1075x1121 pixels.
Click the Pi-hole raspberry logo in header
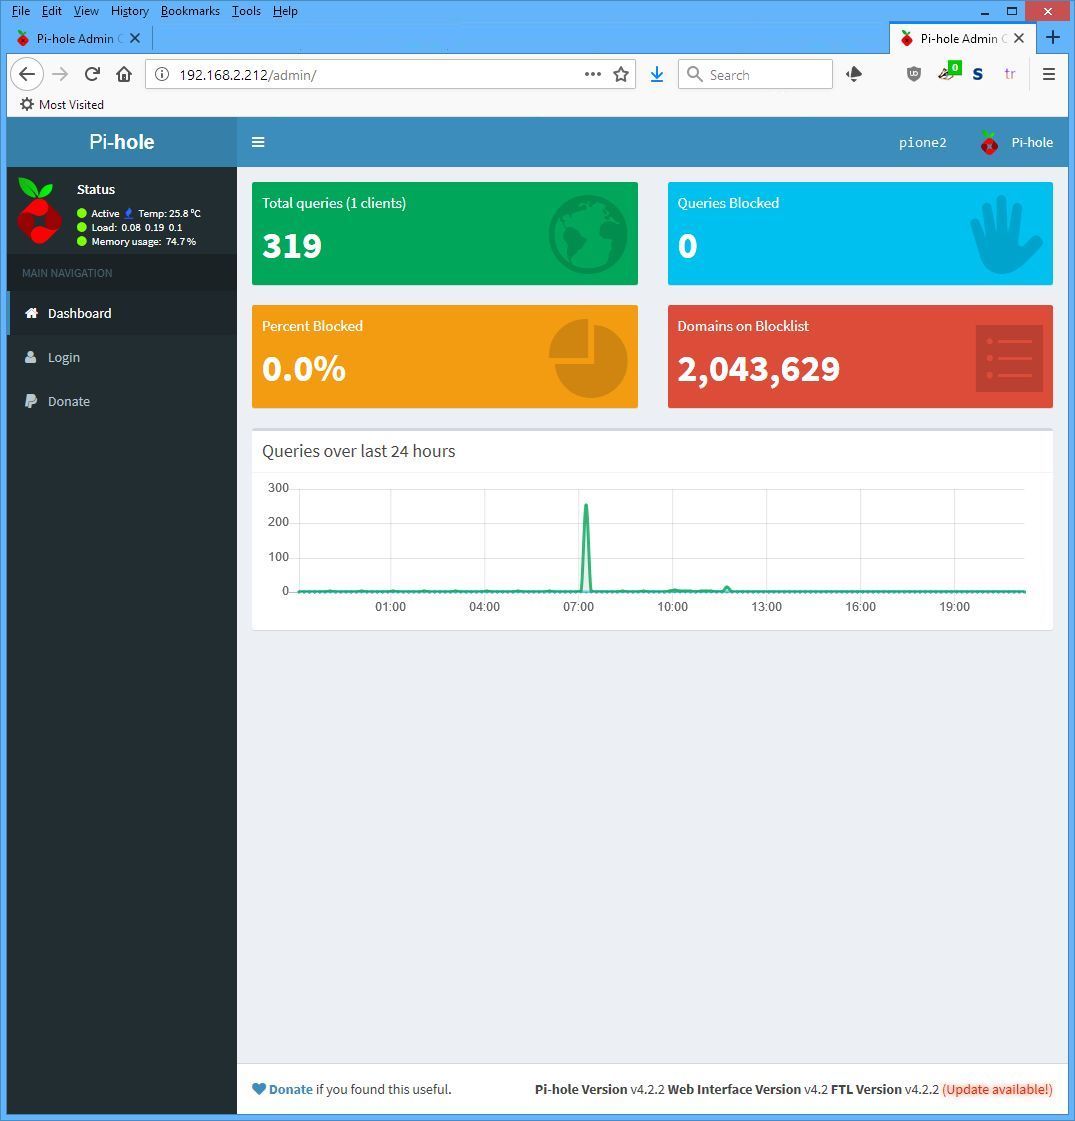coord(989,142)
